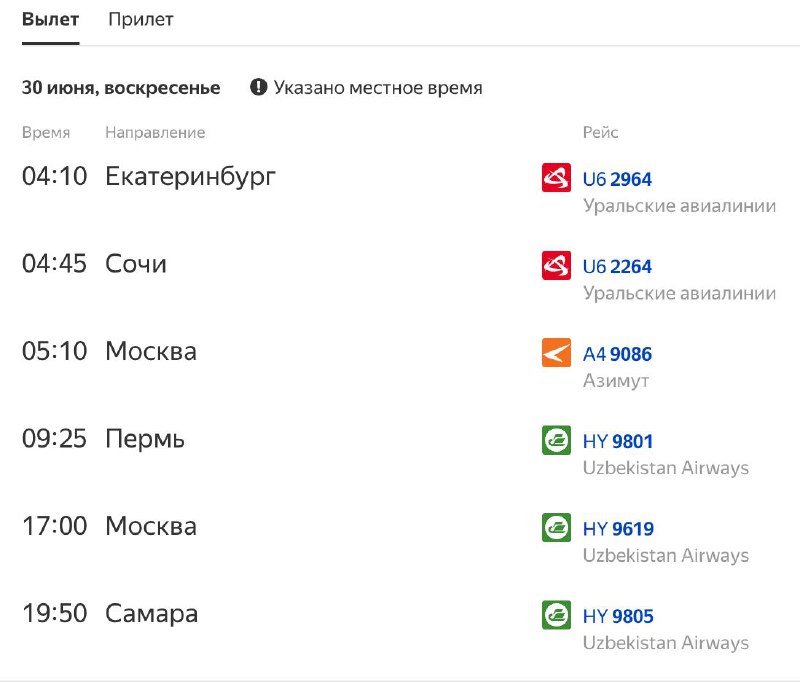Viewport: 800px width, 682px height.
Task: Open flight U6 2964 link
Action: tap(617, 179)
